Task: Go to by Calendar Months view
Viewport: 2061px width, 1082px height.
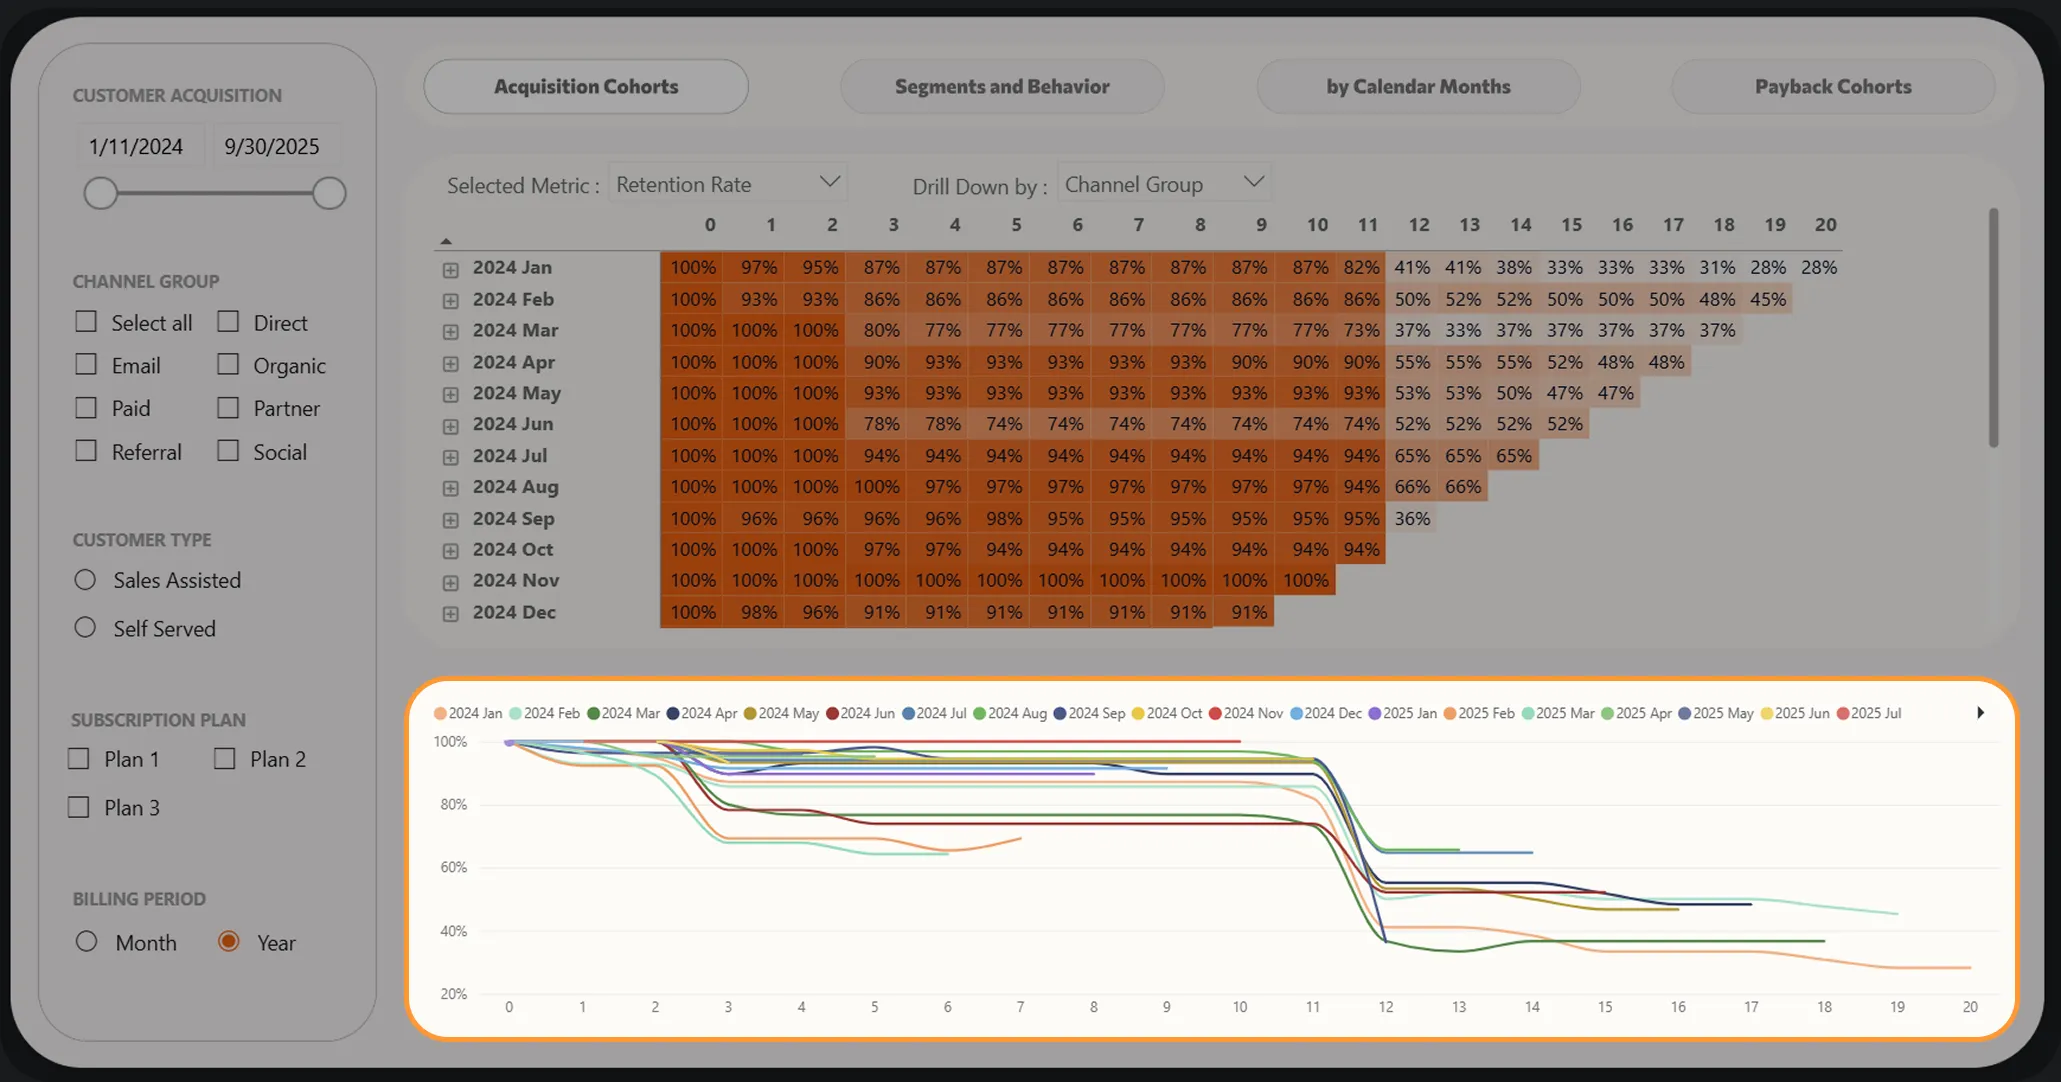Action: tap(1418, 86)
